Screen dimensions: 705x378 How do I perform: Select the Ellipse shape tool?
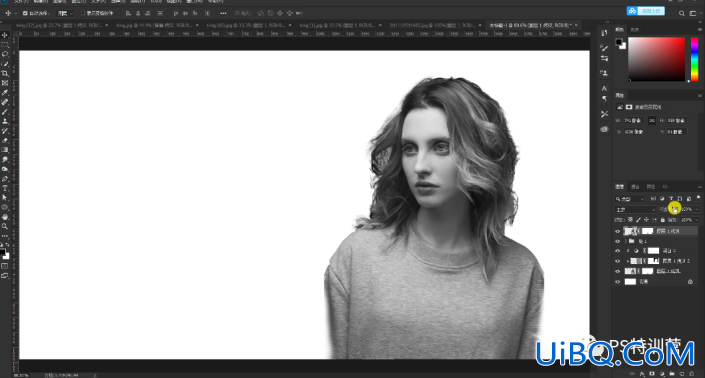tap(5, 207)
